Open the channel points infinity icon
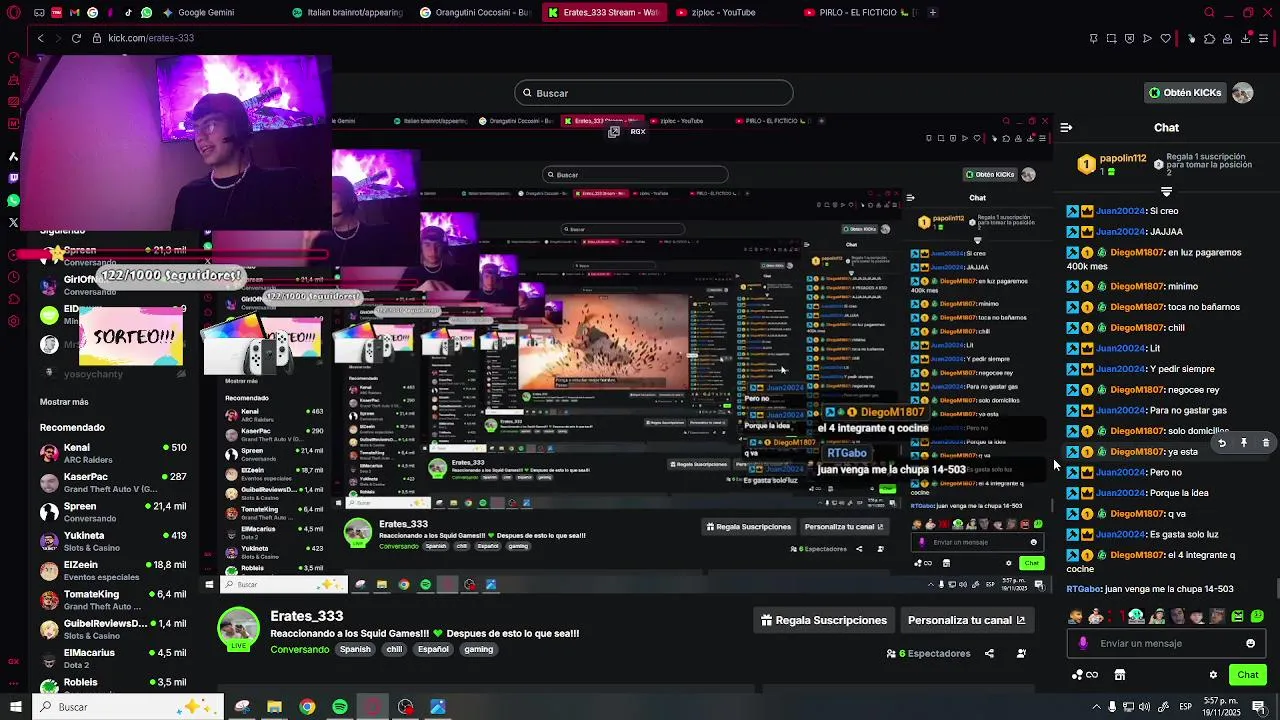Screen dimensions: 1280x720 (1085, 675)
